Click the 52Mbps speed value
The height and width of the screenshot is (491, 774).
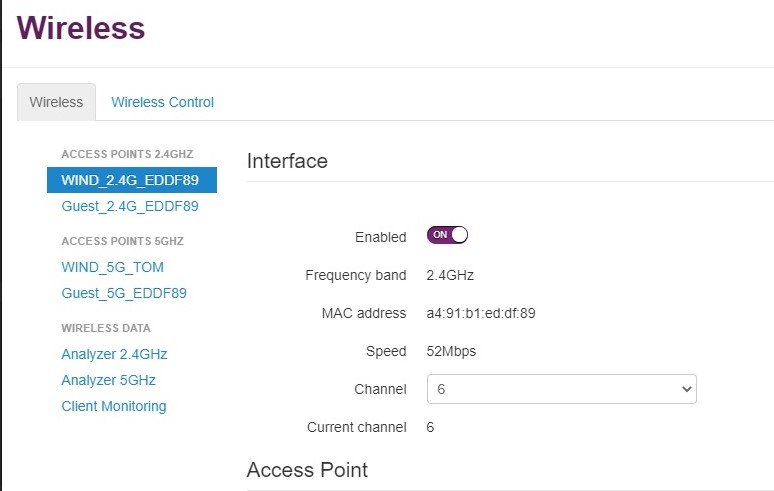coord(451,351)
